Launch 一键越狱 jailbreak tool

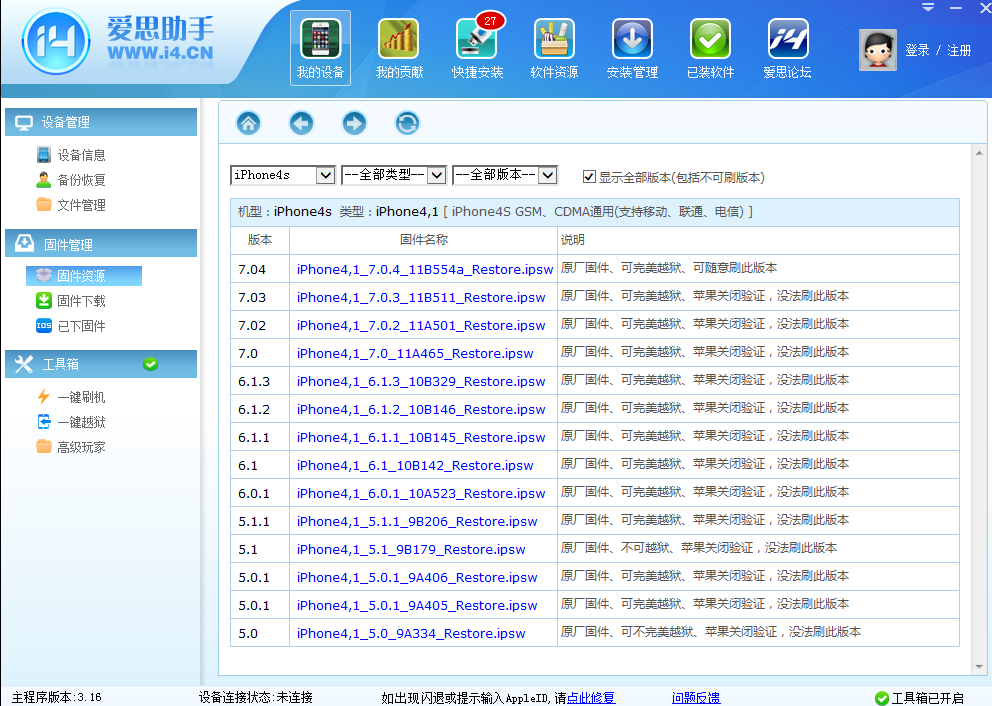click(71, 422)
